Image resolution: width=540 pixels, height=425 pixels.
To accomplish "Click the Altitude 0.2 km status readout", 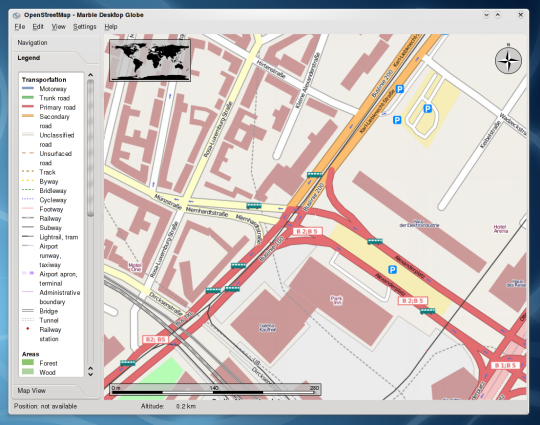I will point(168,406).
